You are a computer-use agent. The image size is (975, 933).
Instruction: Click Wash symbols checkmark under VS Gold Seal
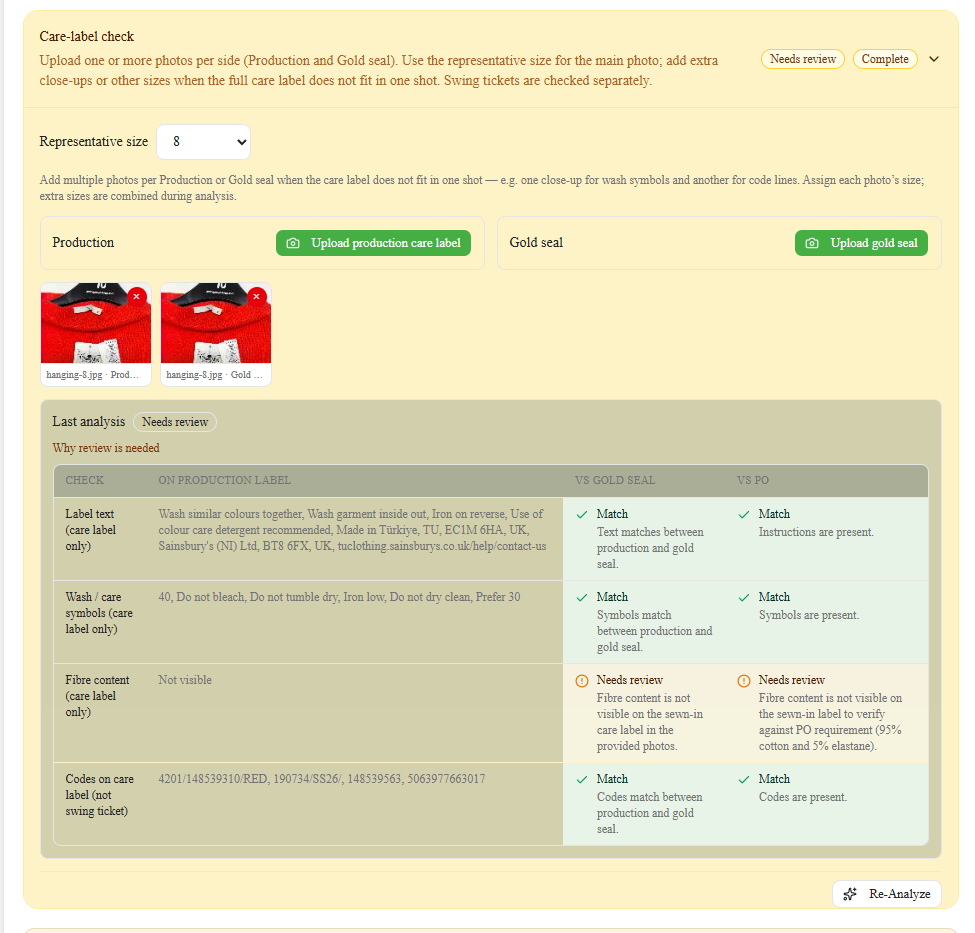[582, 598]
